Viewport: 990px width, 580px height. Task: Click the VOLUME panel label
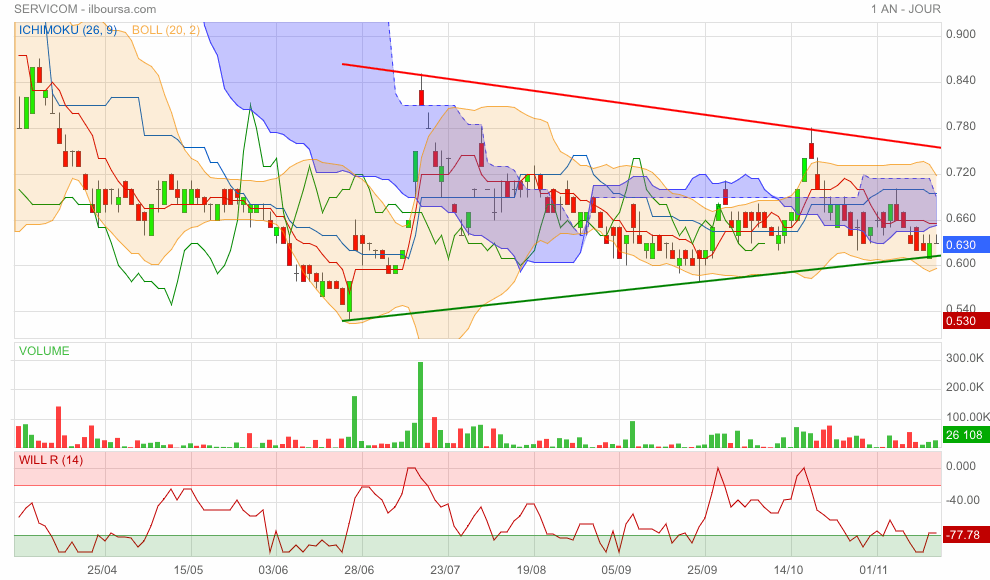click(44, 351)
